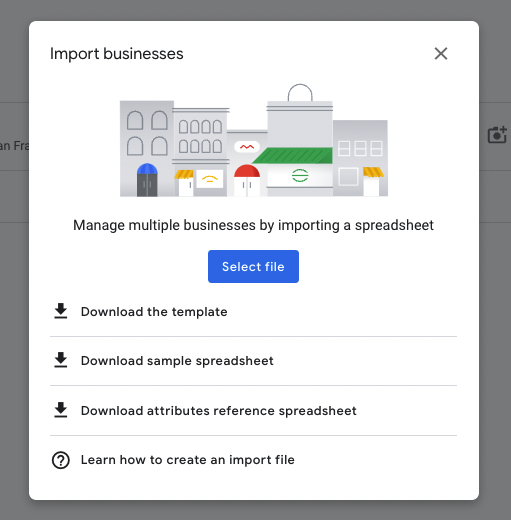
Task: Click the question mark help icon
Action: (61, 460)
